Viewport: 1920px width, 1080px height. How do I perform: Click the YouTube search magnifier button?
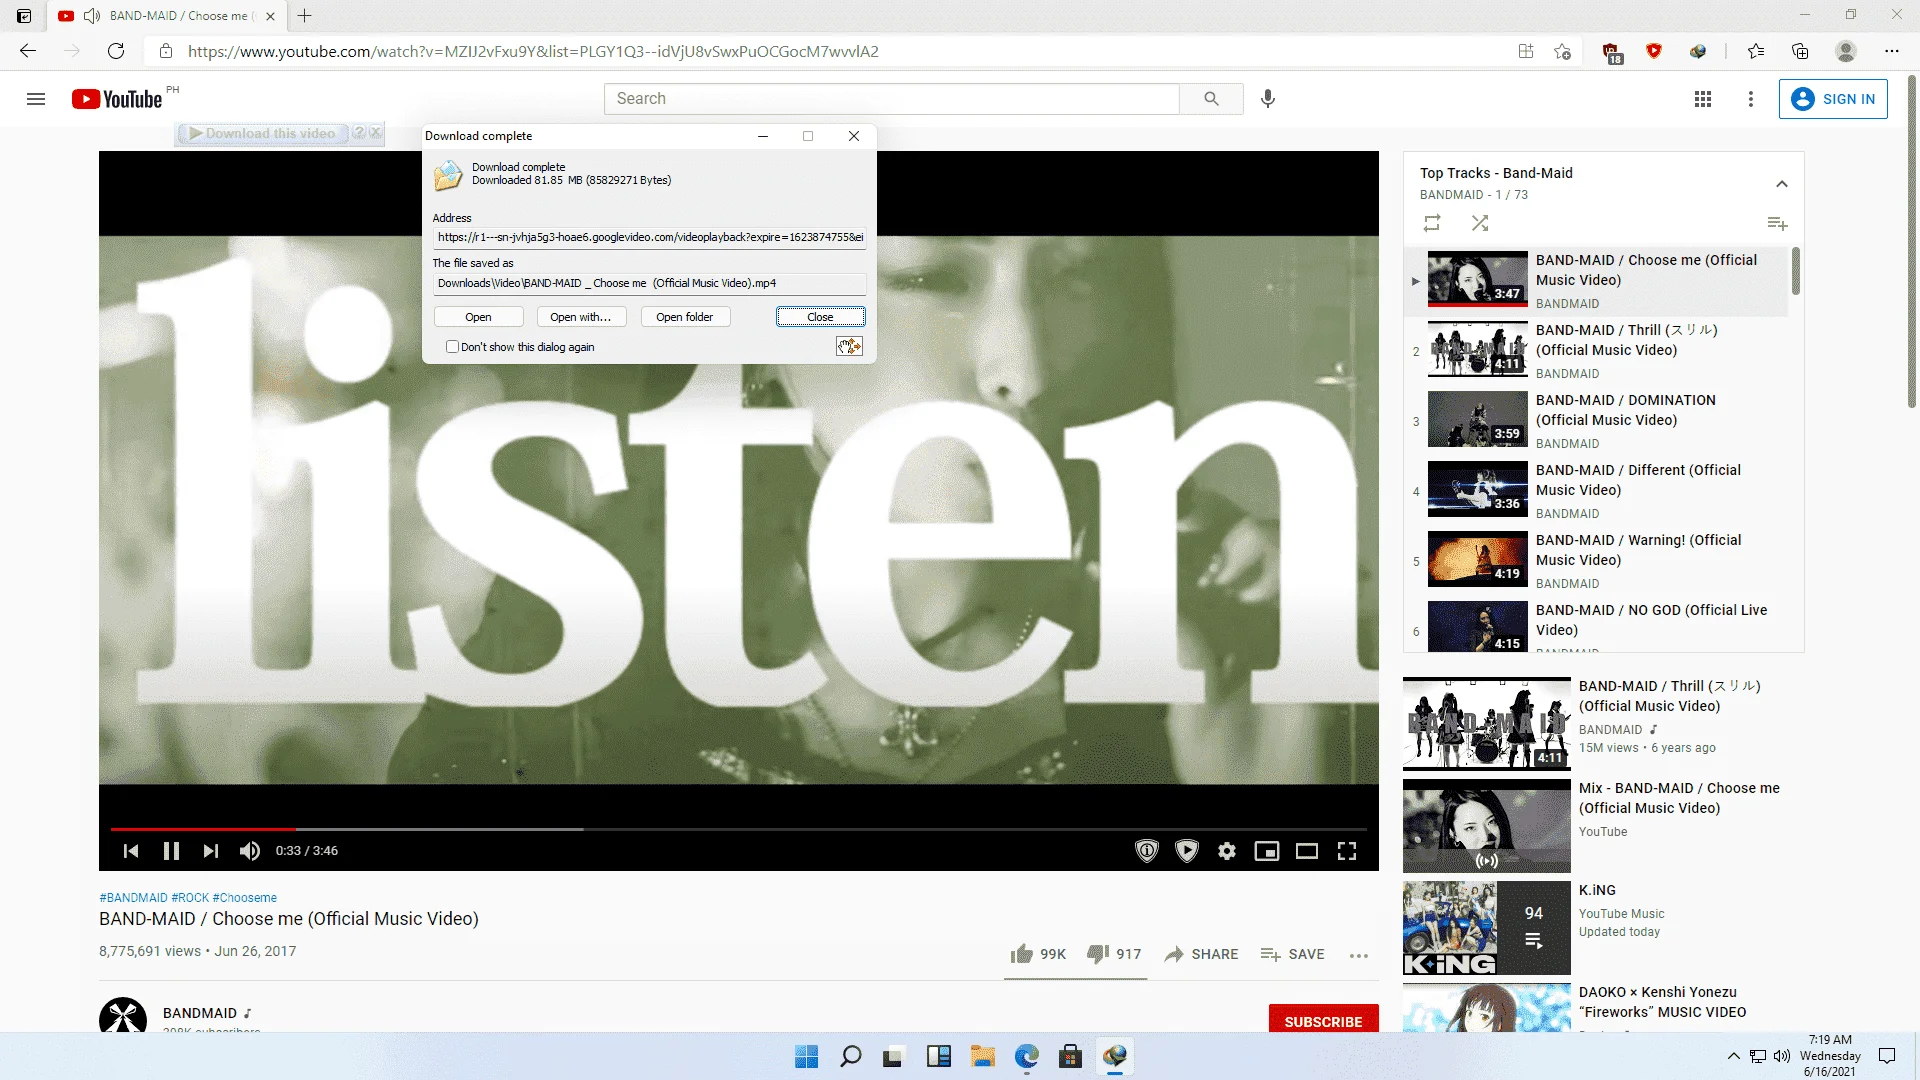point(1211,99)
